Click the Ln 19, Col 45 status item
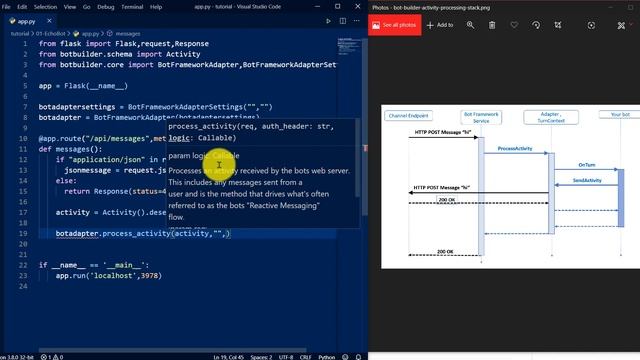This screenshot has width=640, height=360. point(228,357)
